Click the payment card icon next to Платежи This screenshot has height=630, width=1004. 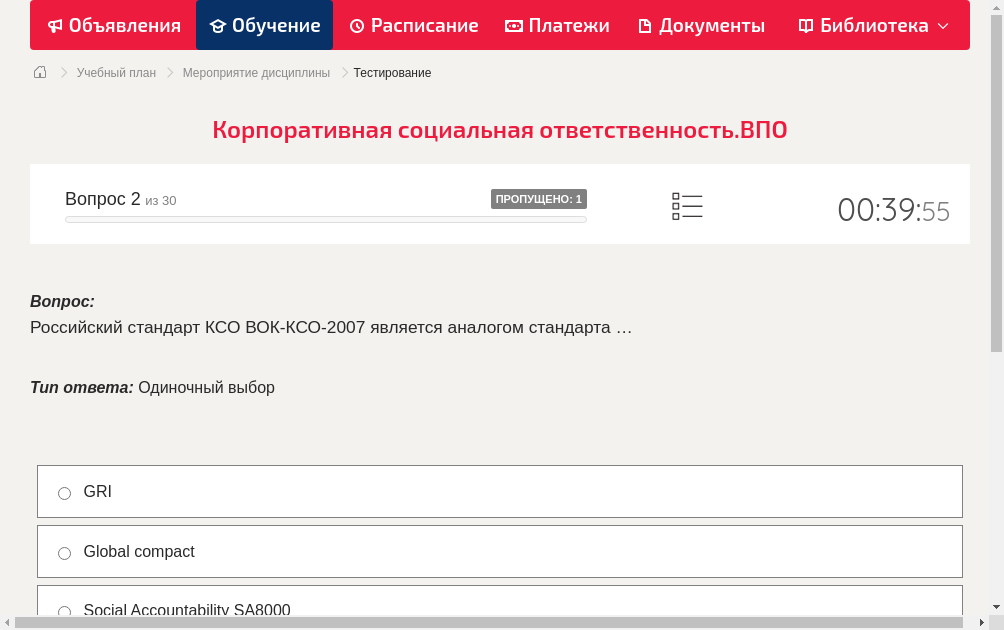514,25
